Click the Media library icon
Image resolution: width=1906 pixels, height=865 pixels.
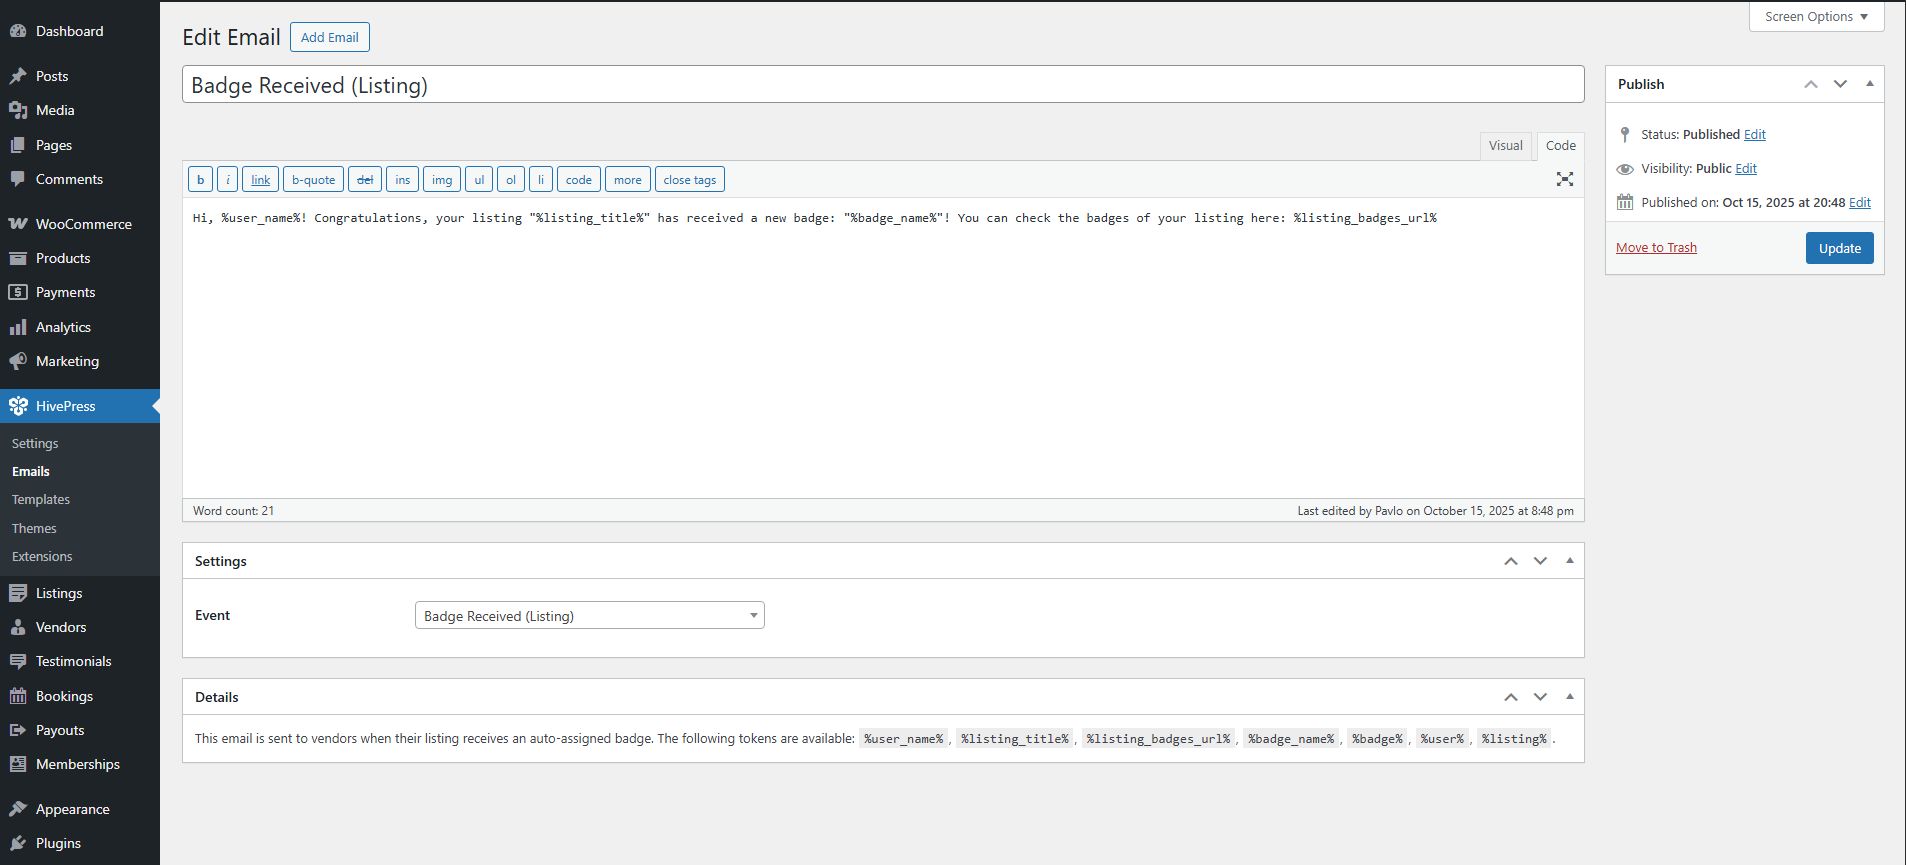18,110
